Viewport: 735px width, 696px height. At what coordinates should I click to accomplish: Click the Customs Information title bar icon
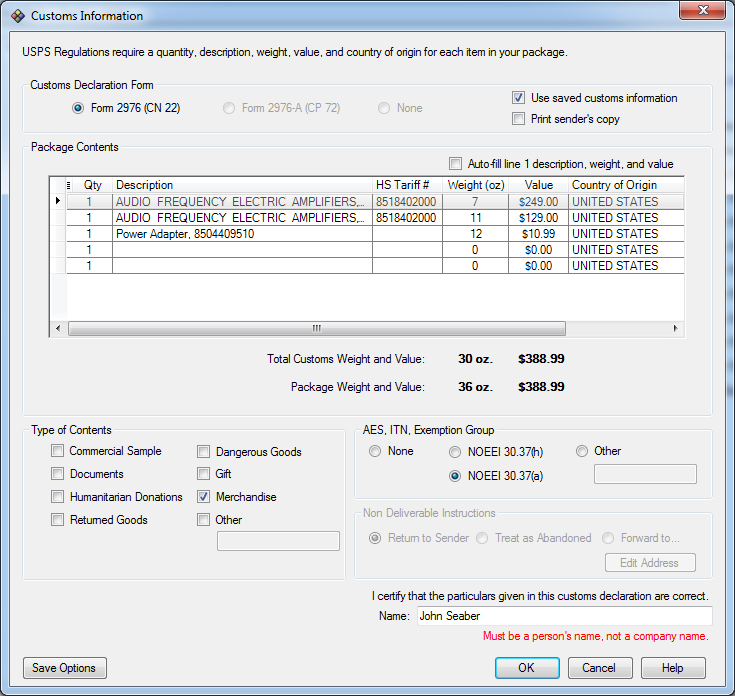pos(18,16)
